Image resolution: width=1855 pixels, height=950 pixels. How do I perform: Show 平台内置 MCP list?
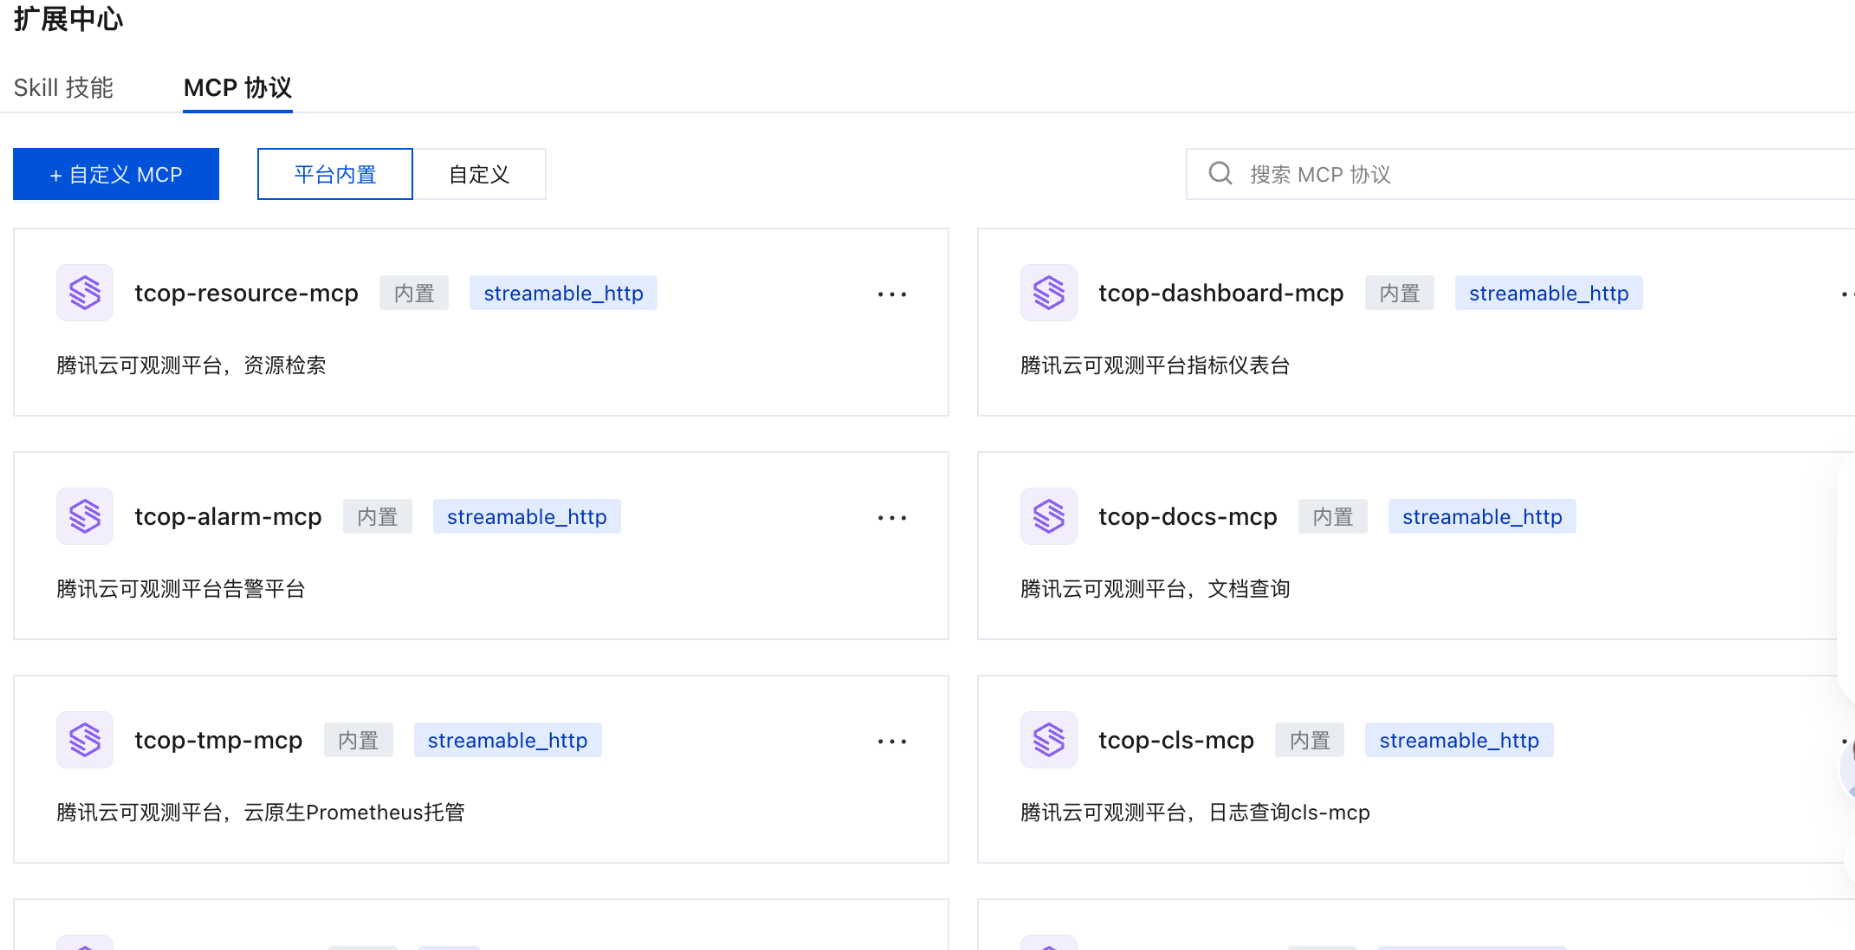click(335, 174)
